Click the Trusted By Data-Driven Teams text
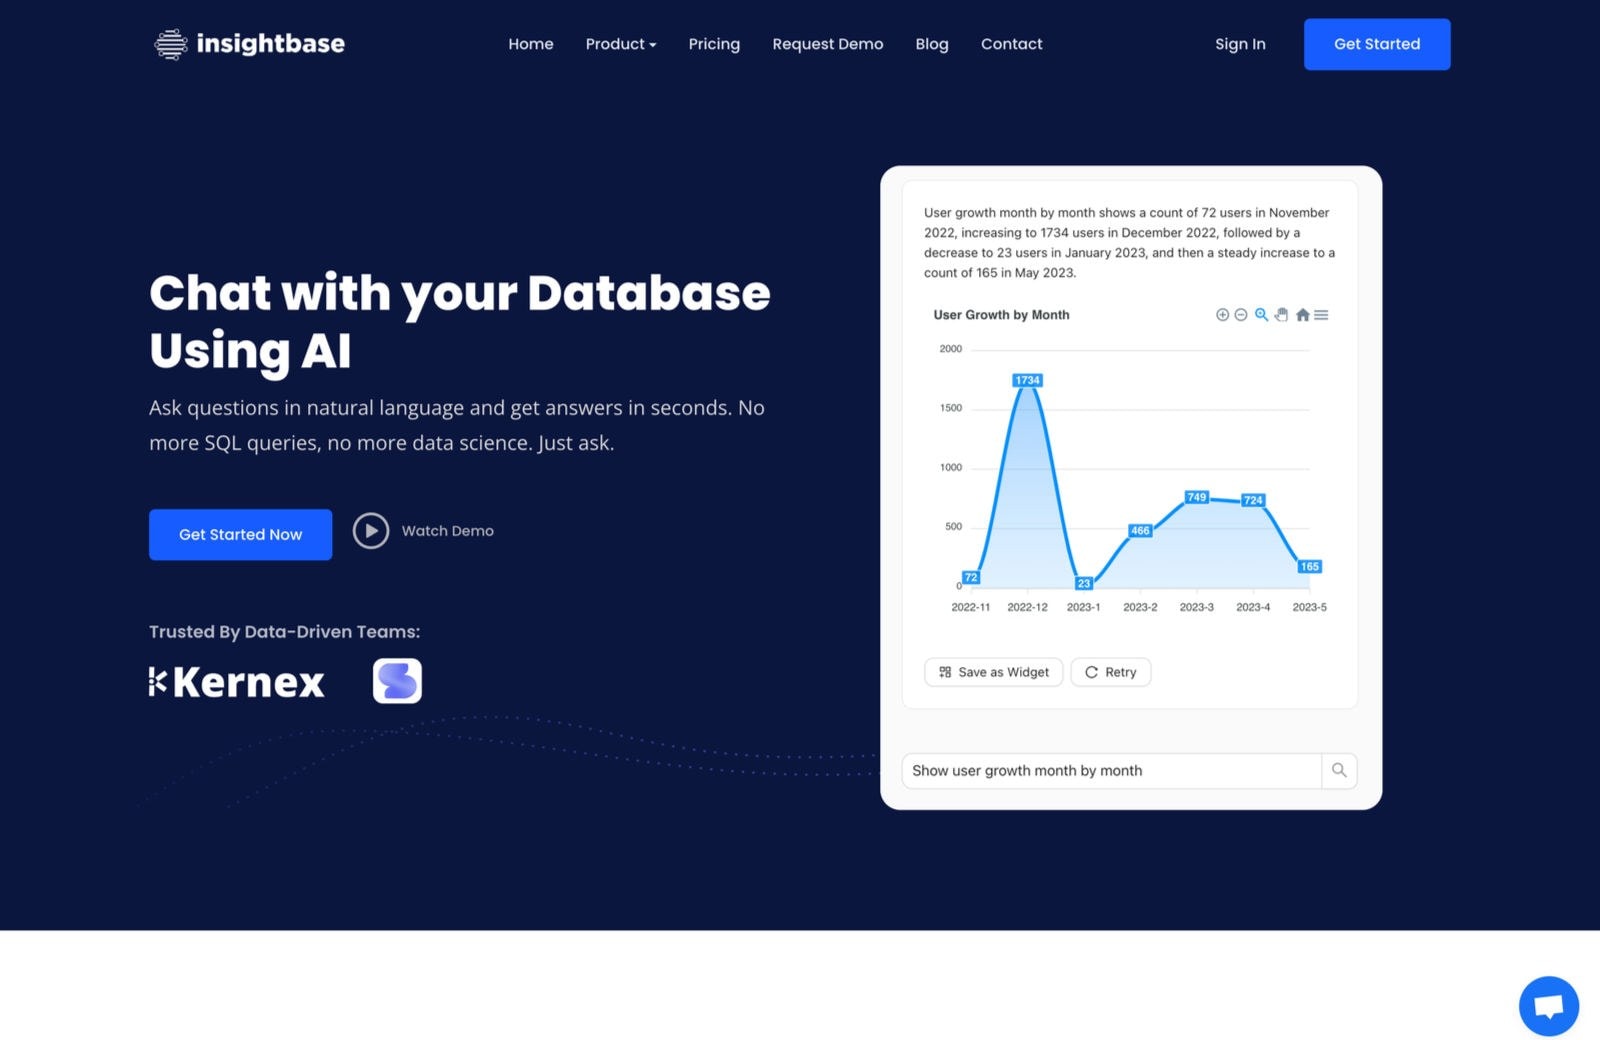This screenshot has width=1600, height=1040. click(x=284, y=632)
